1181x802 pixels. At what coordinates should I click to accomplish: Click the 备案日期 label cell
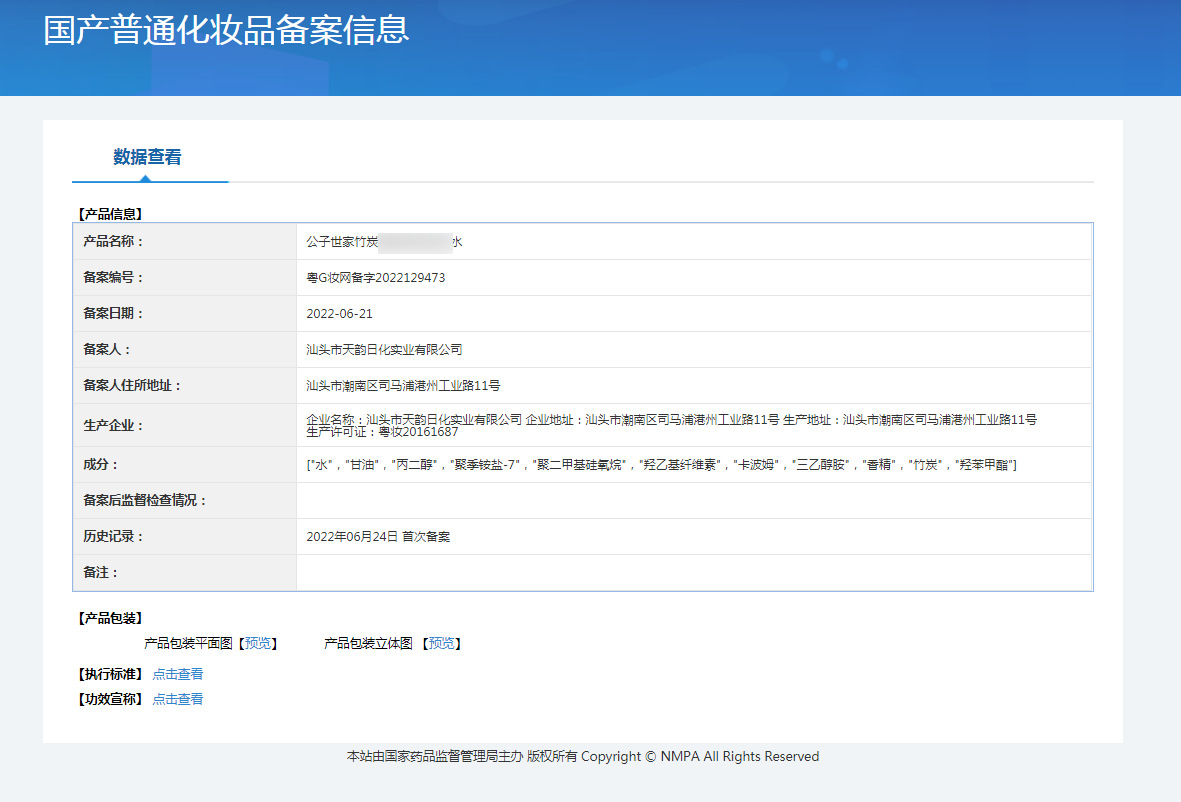pyautogui.click(x=185, y=313)
